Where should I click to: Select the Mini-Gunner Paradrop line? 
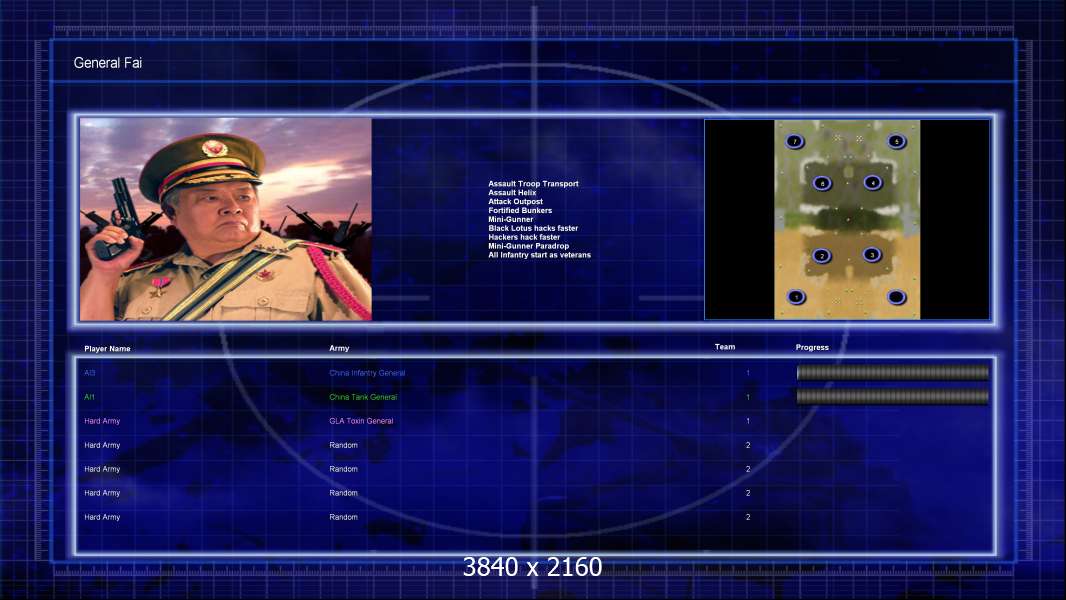coord(528,246)
